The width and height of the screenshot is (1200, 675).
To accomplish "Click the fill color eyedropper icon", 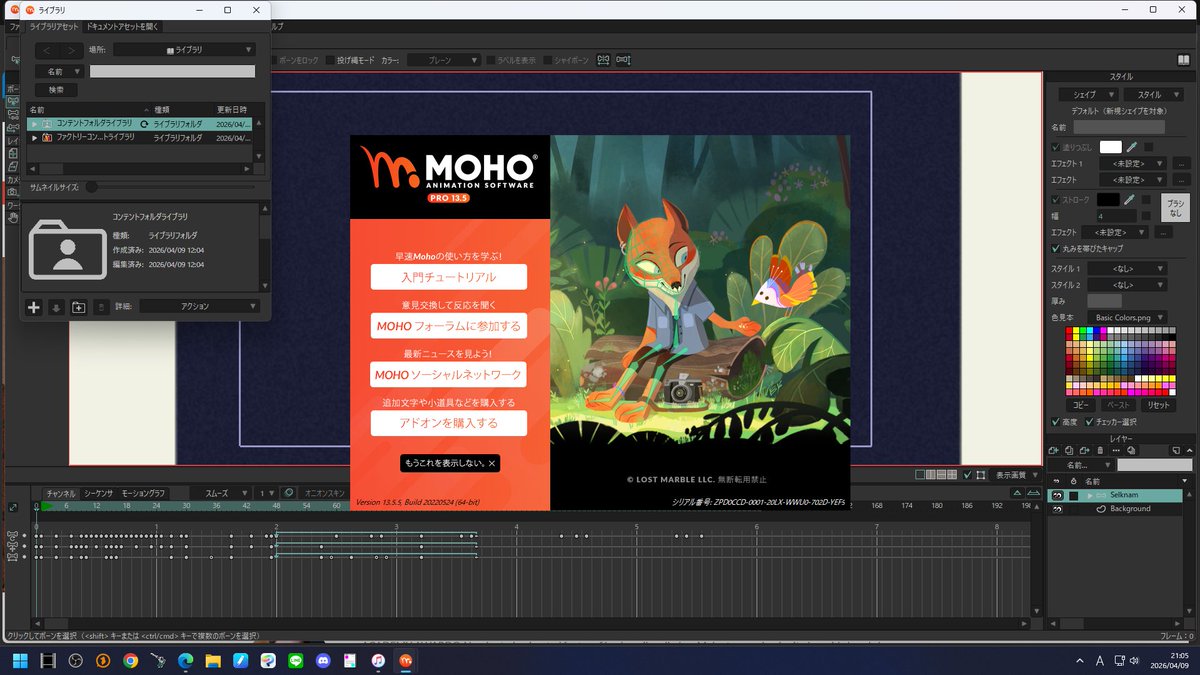I will (1132, 147).
